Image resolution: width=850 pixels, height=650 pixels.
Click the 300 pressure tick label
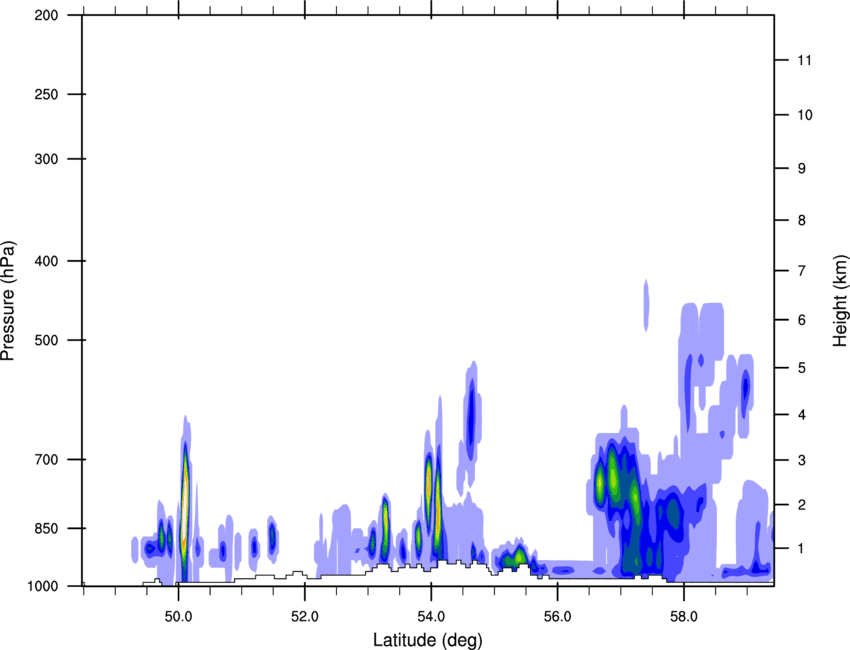point(46,159)
